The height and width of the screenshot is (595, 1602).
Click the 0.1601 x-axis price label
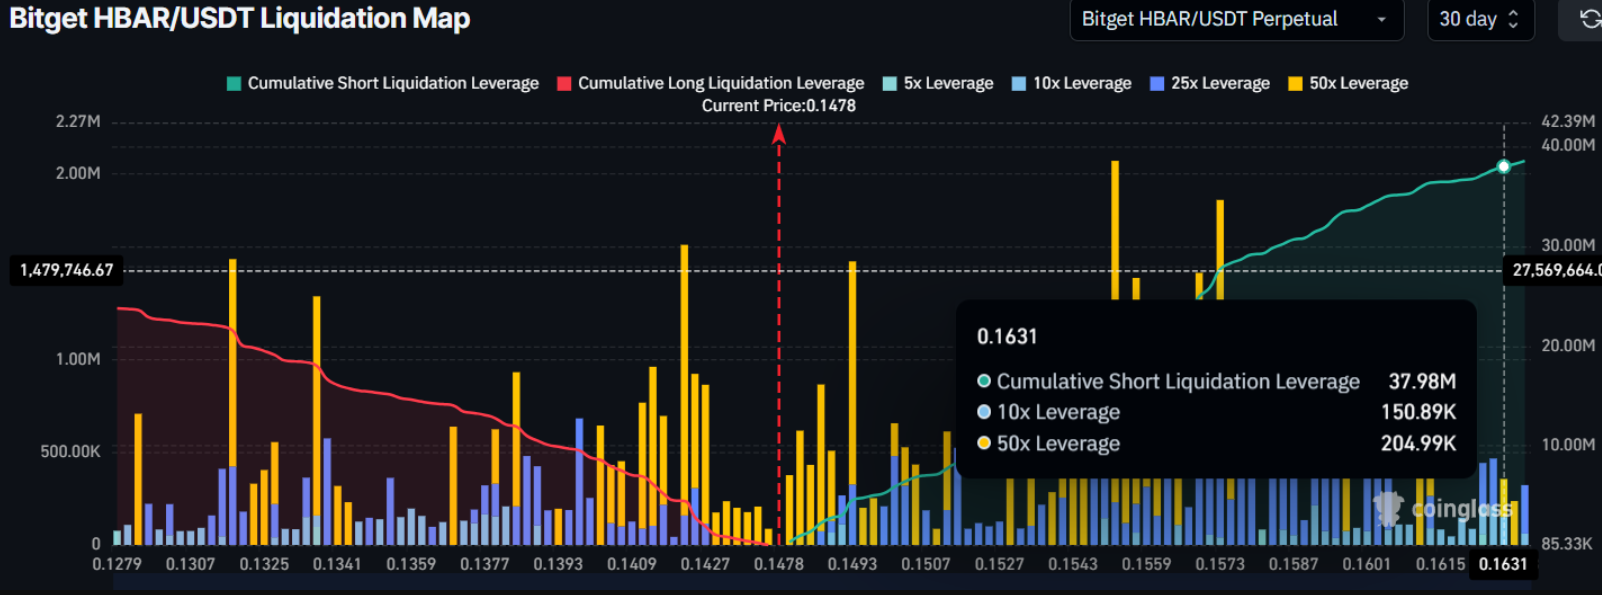(x=1366, y=564)
